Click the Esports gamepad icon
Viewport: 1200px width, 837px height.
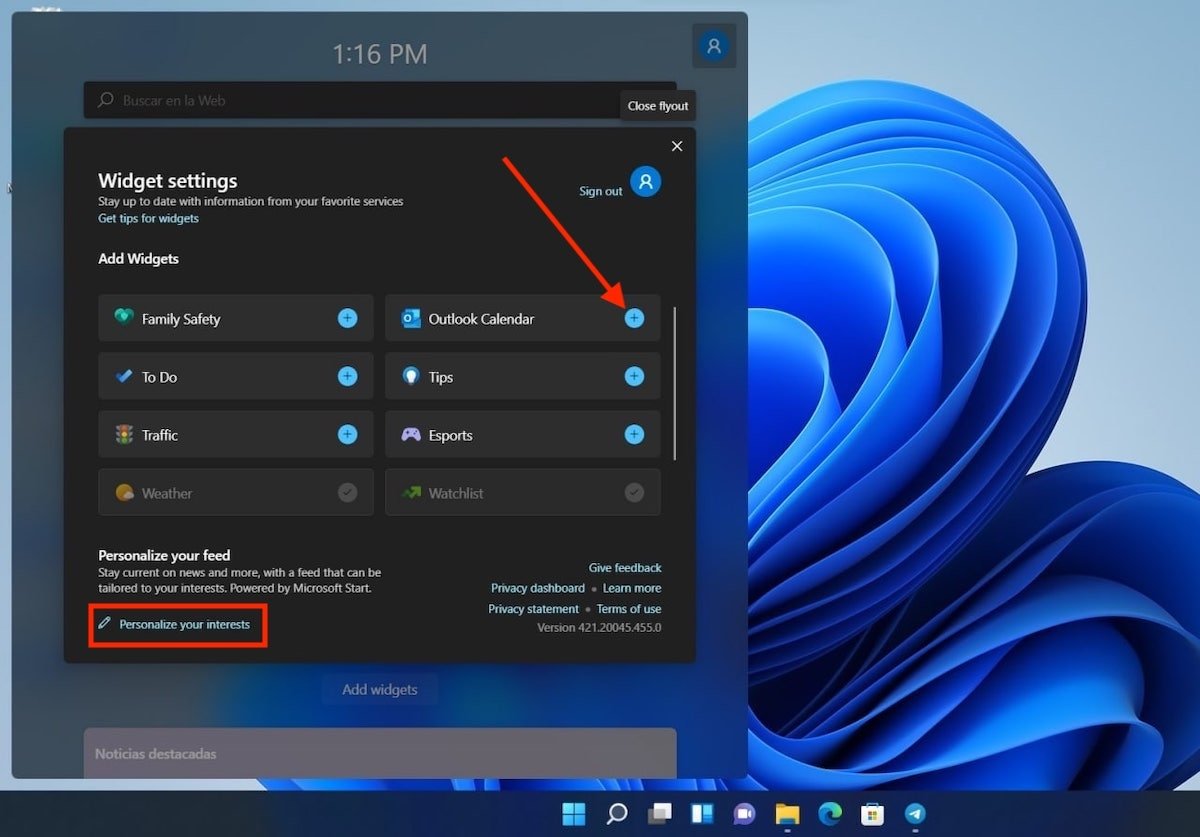point(411,434)
